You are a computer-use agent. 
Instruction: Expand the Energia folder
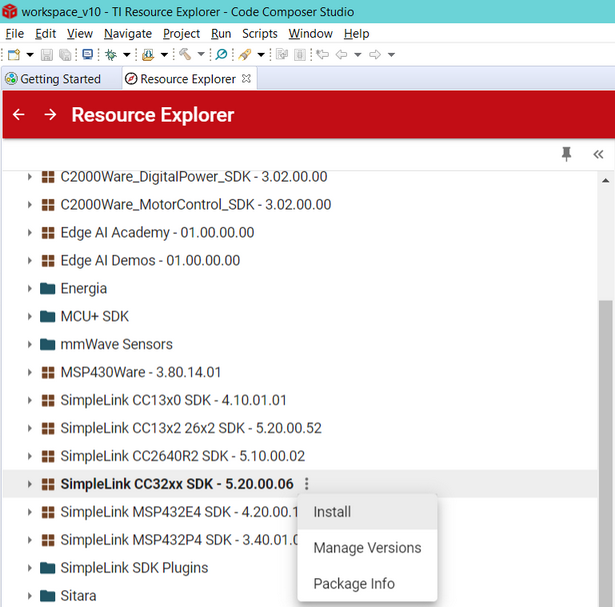(x=29, y=289)
